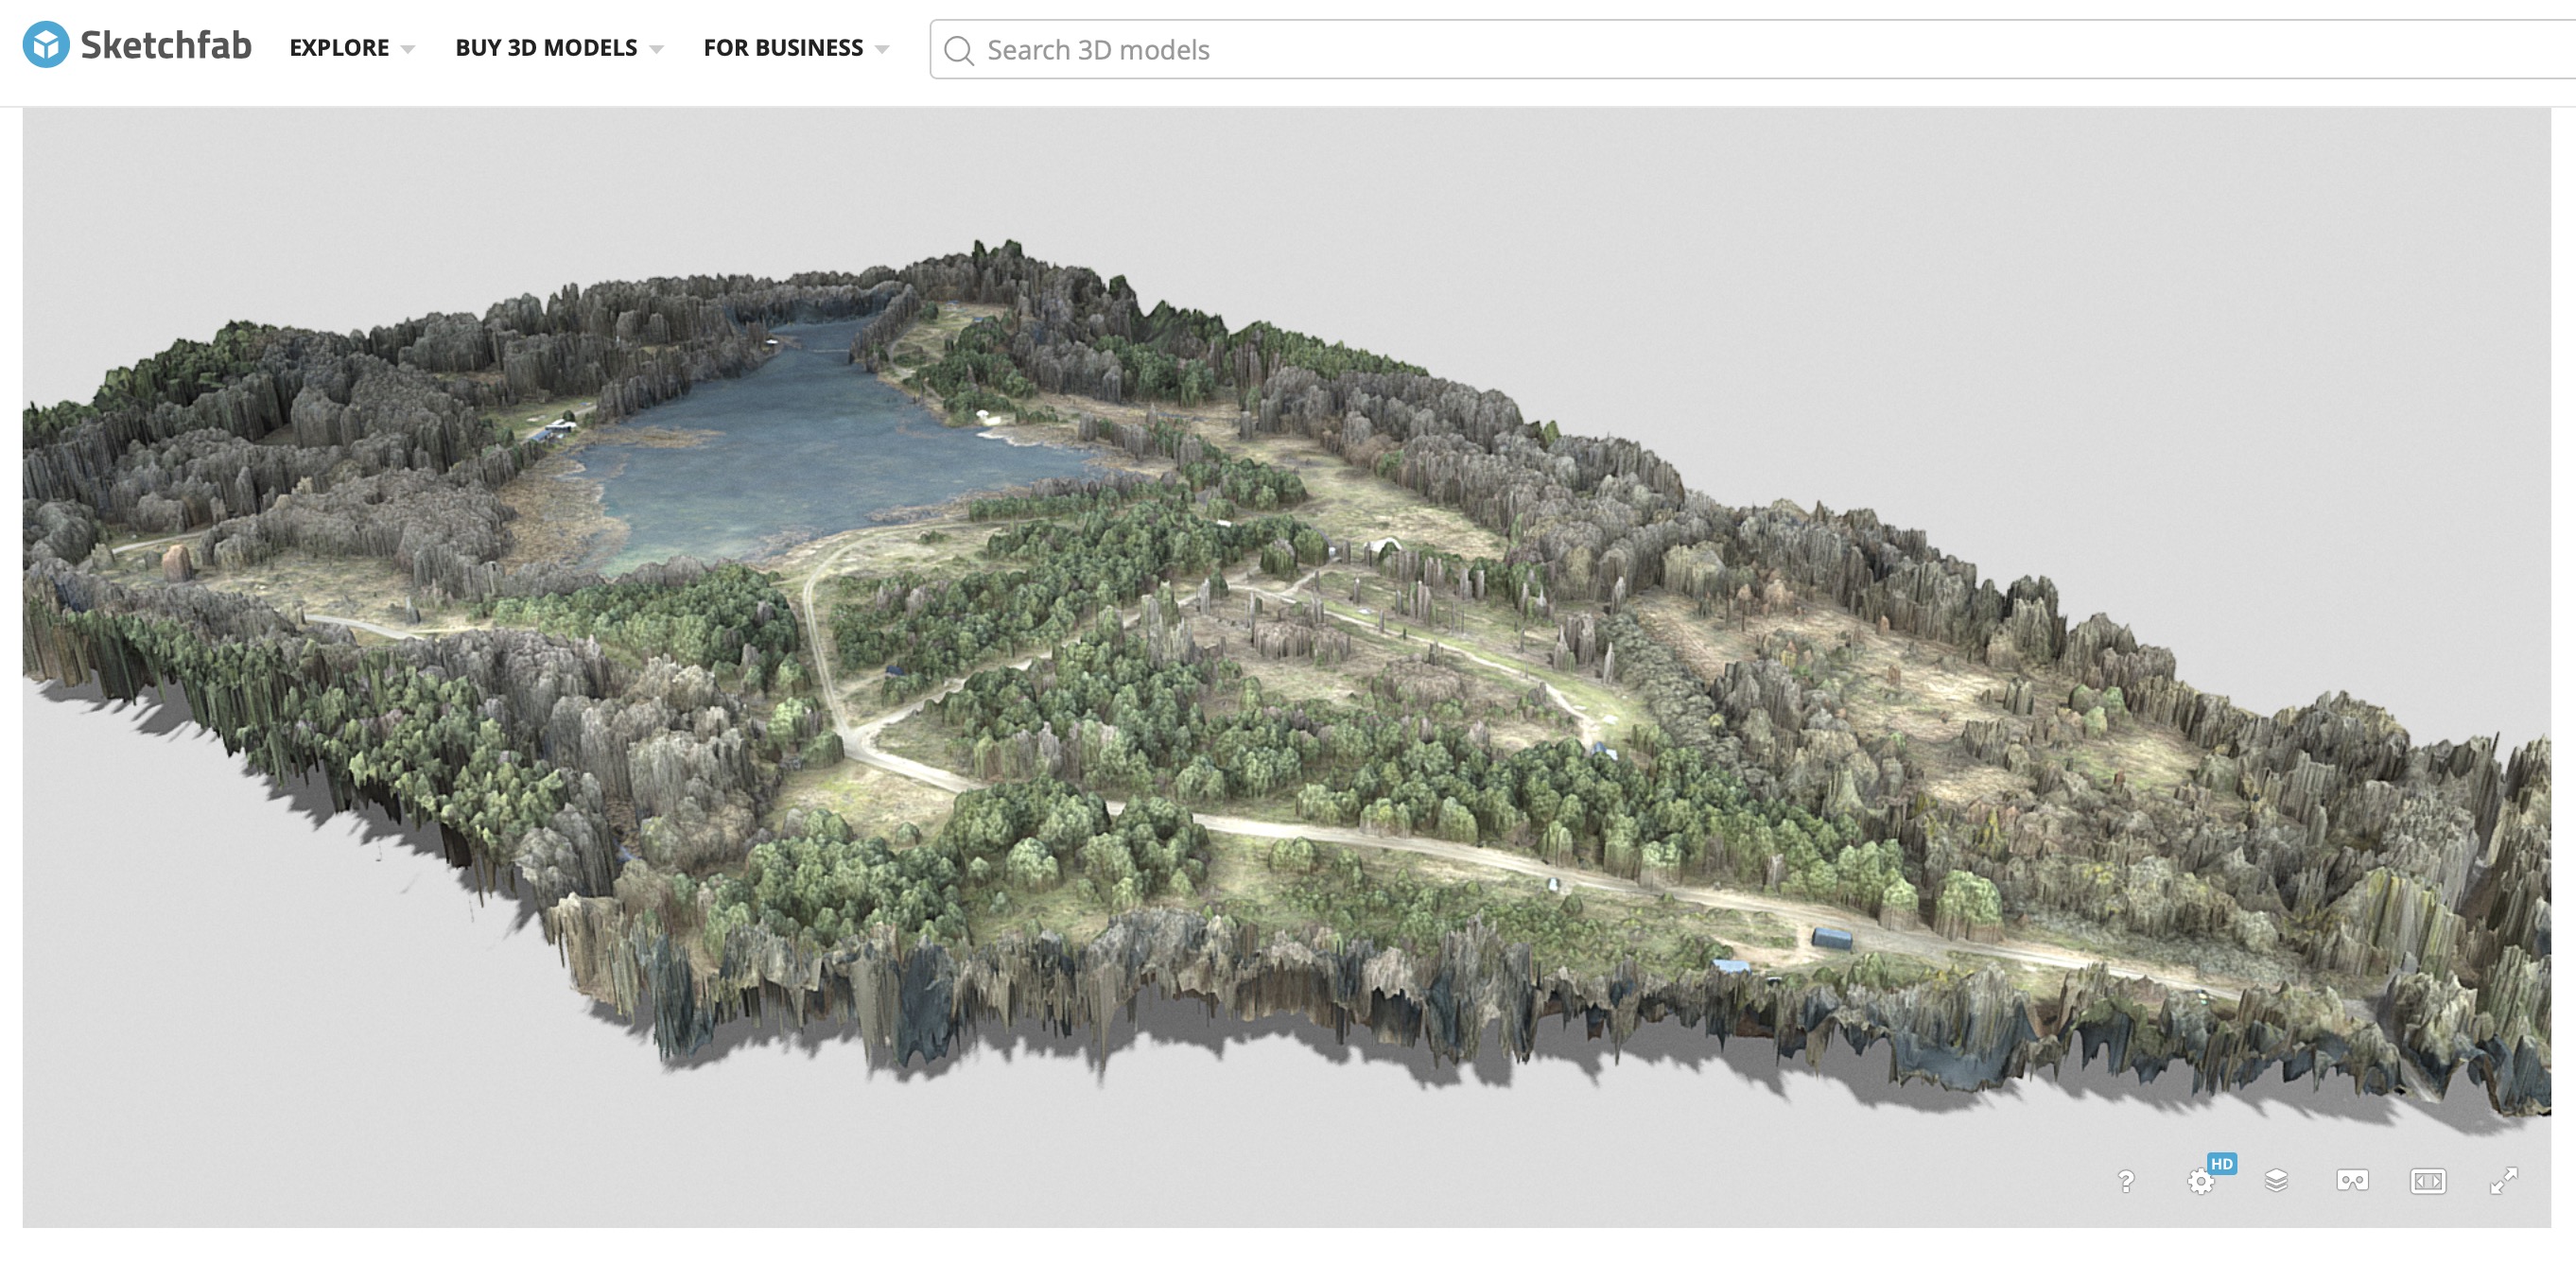The height and width of the screenshot is (1263, 2576).
Task: Open the model inspector layers icon
Action: click(x=2276, y=1181)
